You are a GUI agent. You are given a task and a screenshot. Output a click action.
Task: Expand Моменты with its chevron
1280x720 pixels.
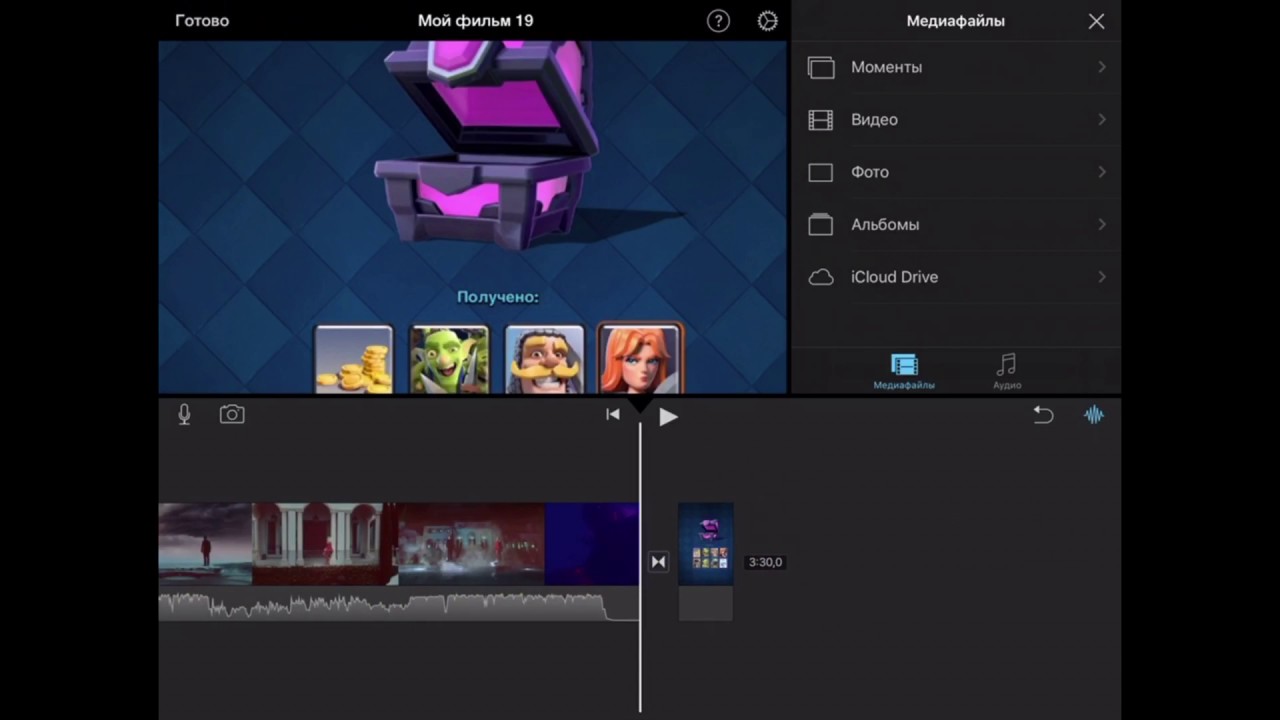(1102, 67)
